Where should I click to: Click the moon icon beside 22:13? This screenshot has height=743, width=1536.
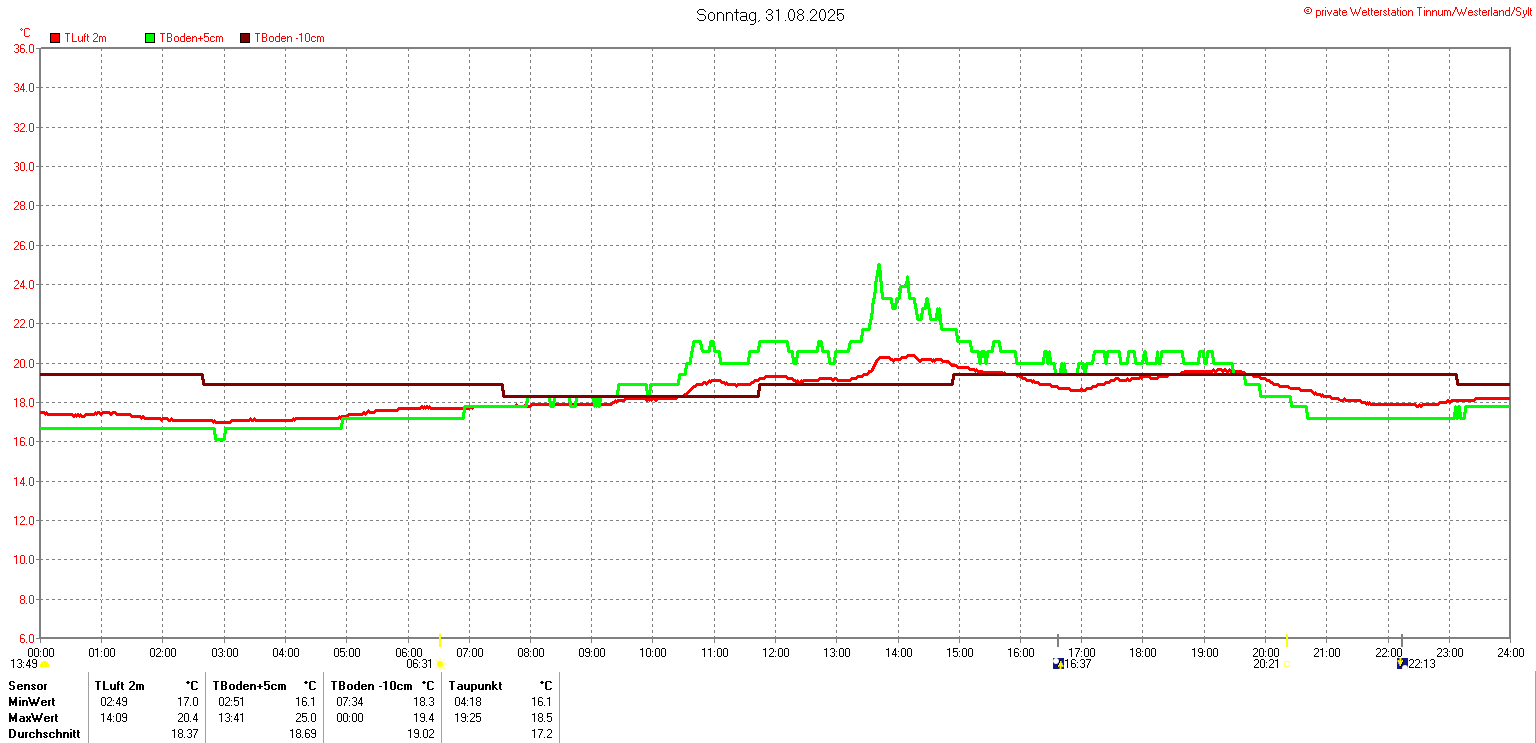click(1402, 664)
